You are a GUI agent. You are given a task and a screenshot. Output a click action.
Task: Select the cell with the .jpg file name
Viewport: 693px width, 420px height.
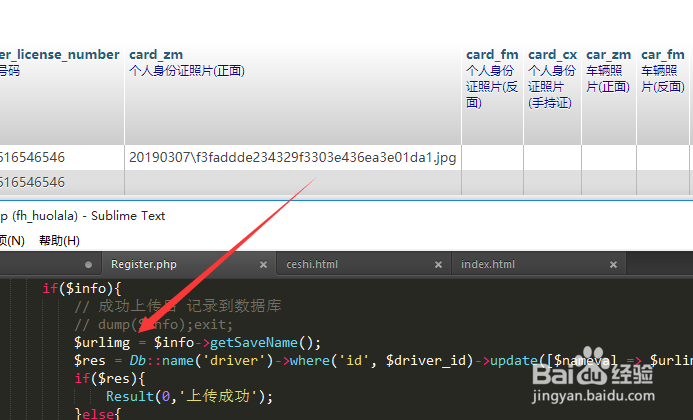(293, 157)
